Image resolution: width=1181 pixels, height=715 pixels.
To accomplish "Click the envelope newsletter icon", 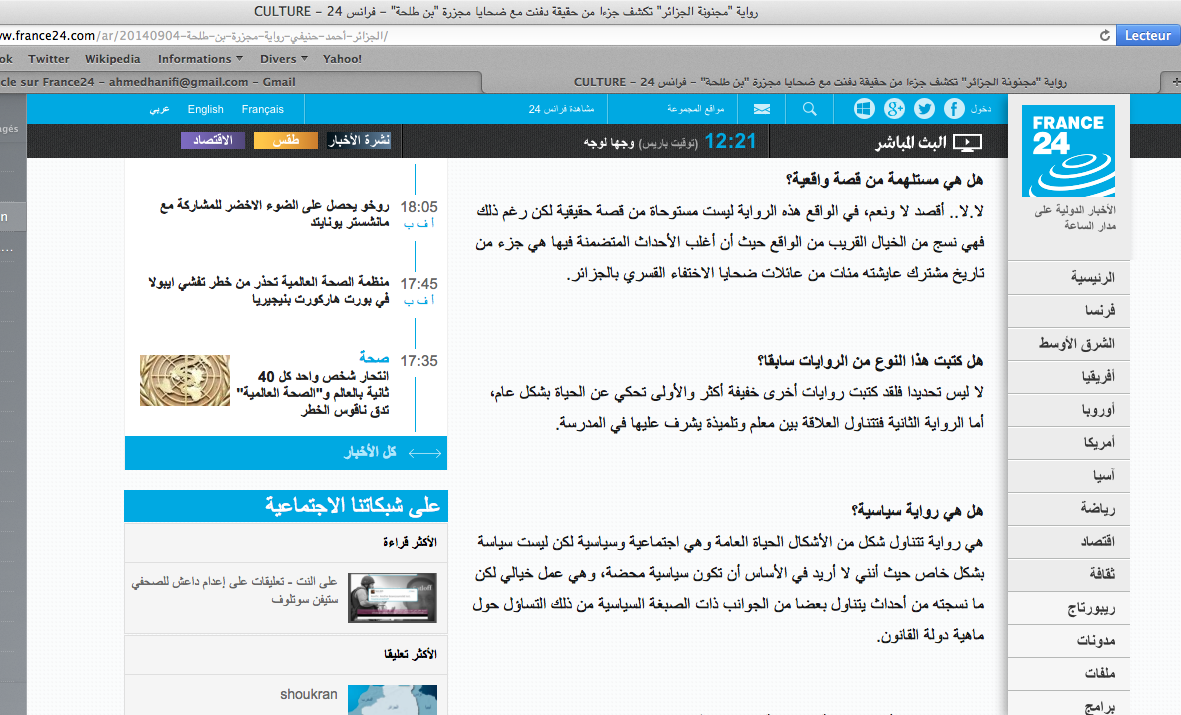I will (762, 109).
